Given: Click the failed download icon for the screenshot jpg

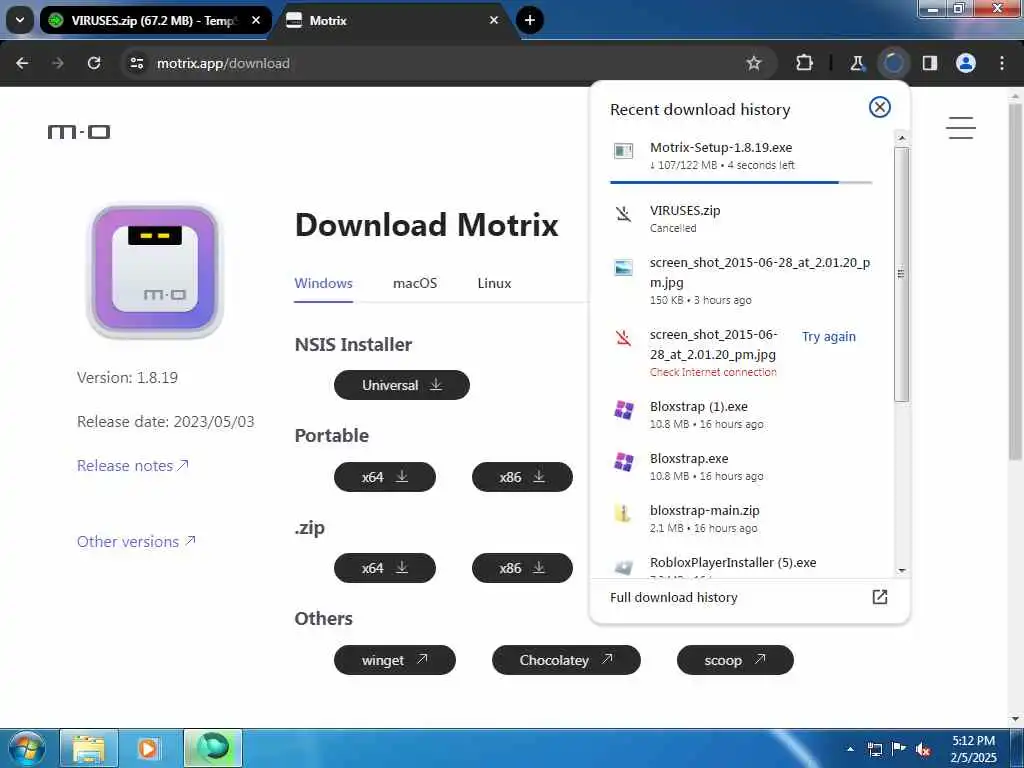Looking at the screenshot, I should 624,338.
